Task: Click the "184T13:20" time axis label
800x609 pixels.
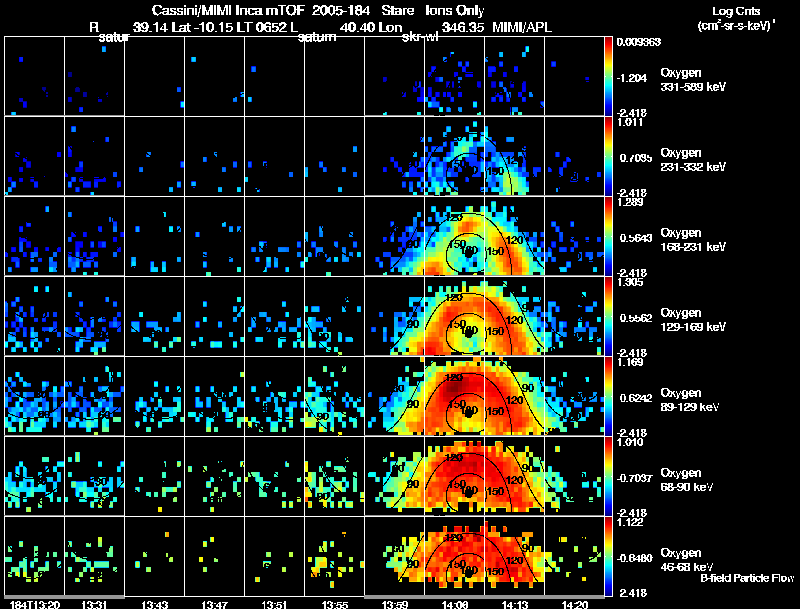Action: click(35, 604)
